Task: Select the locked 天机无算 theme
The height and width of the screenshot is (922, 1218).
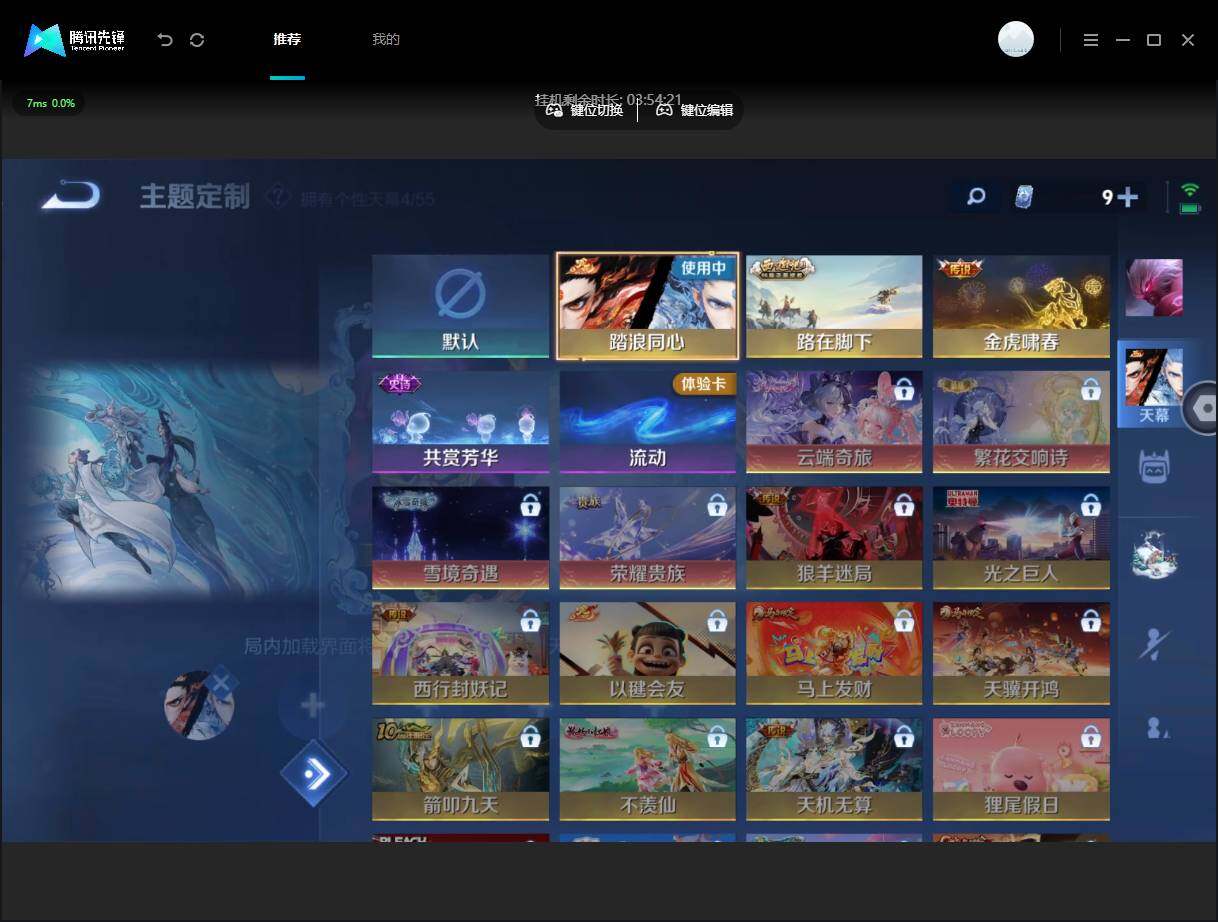Action: point(834,769)
